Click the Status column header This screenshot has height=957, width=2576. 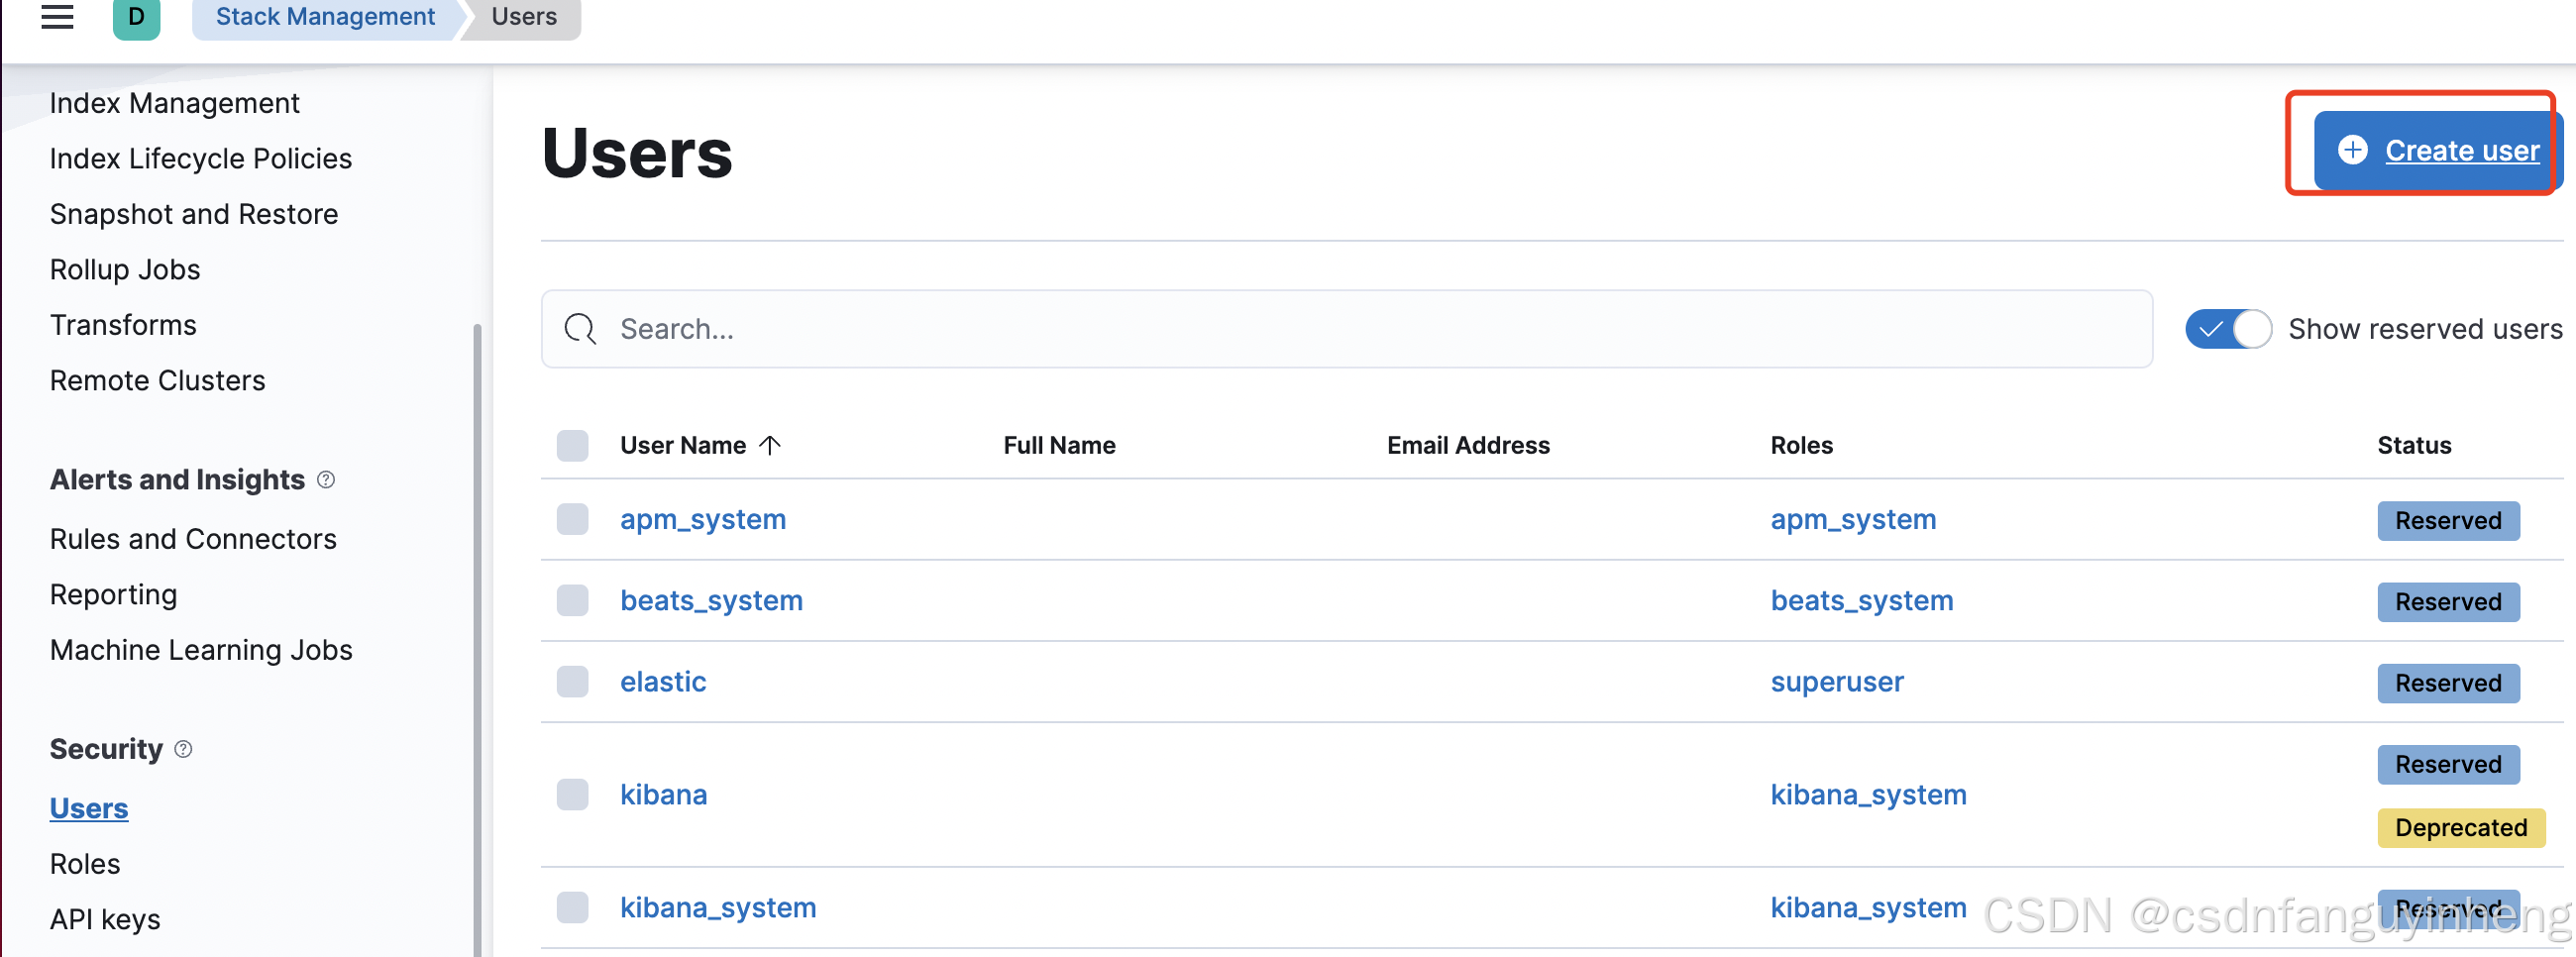[x=2414, y=445]
